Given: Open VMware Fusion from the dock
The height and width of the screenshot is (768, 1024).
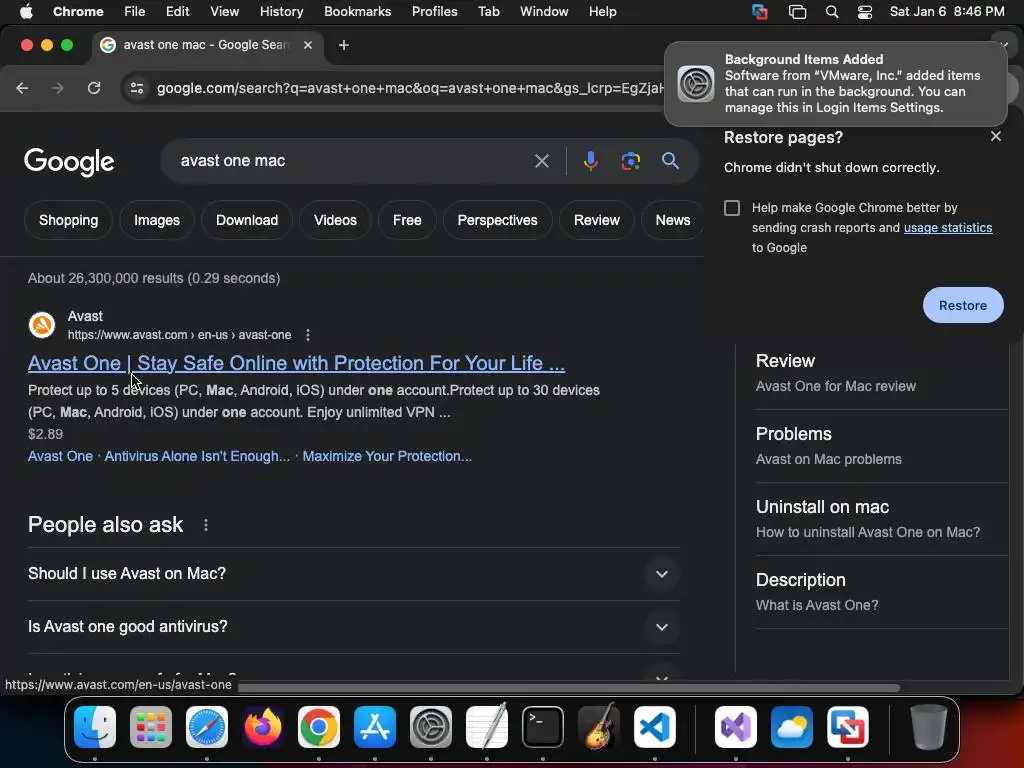Looking at the screenshot, I should click(848, 727).
